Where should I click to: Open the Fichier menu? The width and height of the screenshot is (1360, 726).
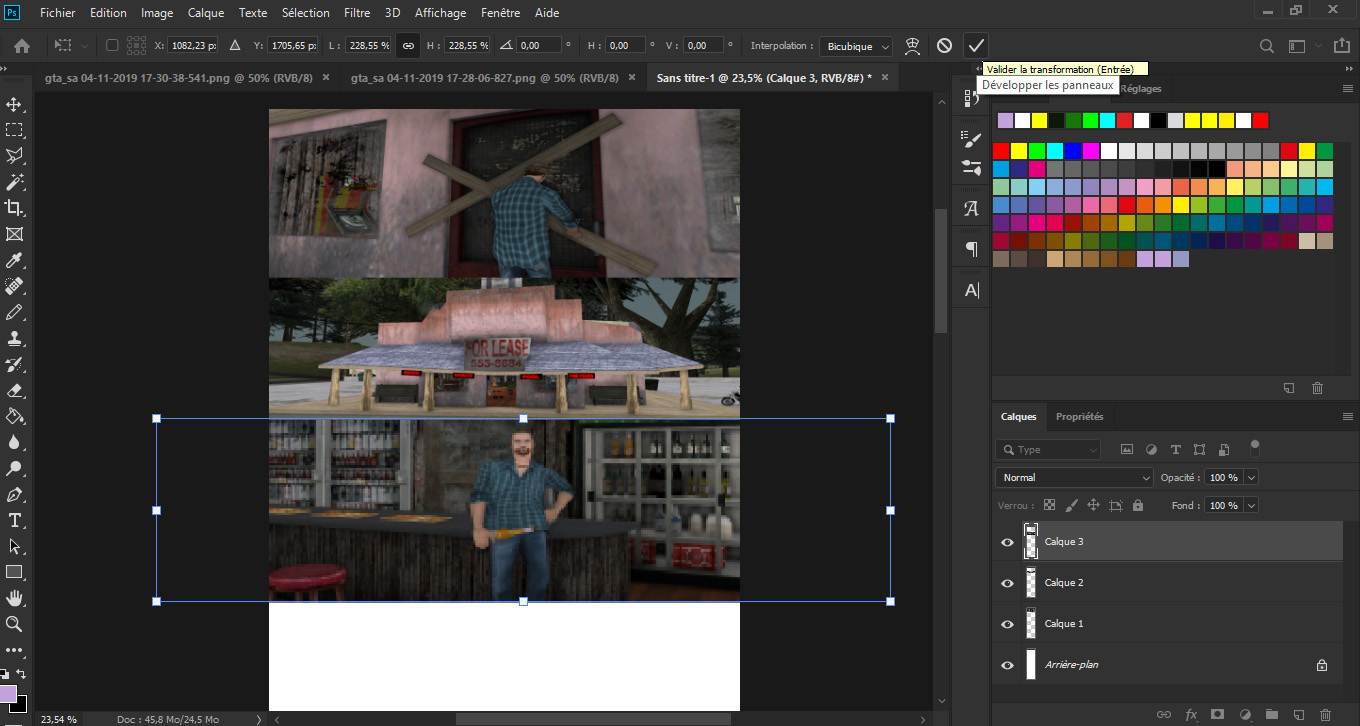tap(59, 13)
